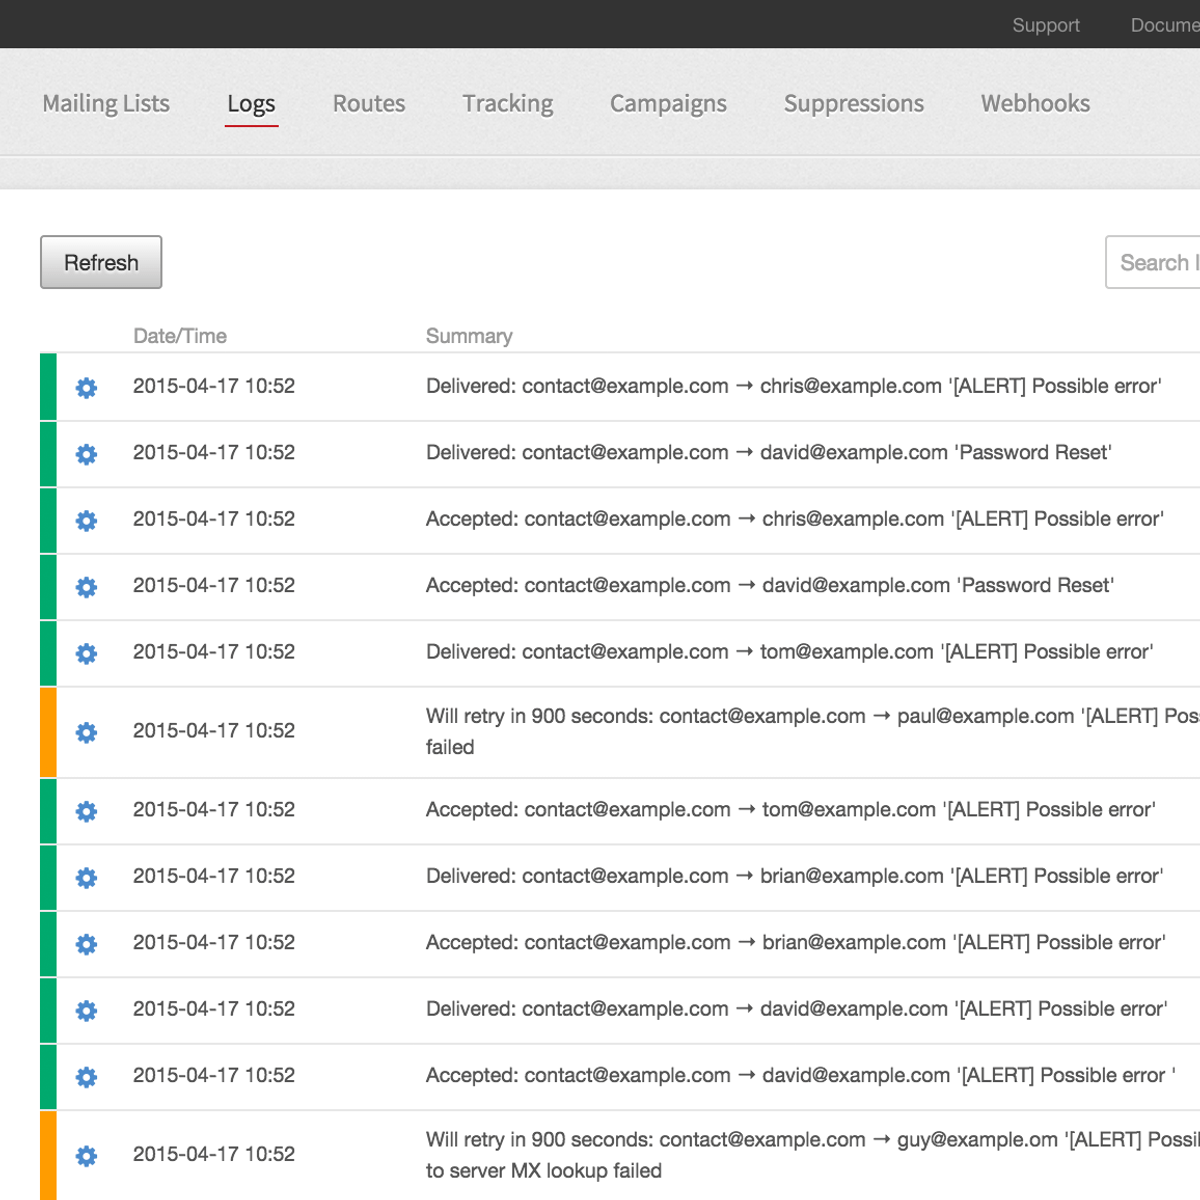Go to the Tracking tab
The height and width of the screenshot is (1200, 1200).
pos(507,104)
